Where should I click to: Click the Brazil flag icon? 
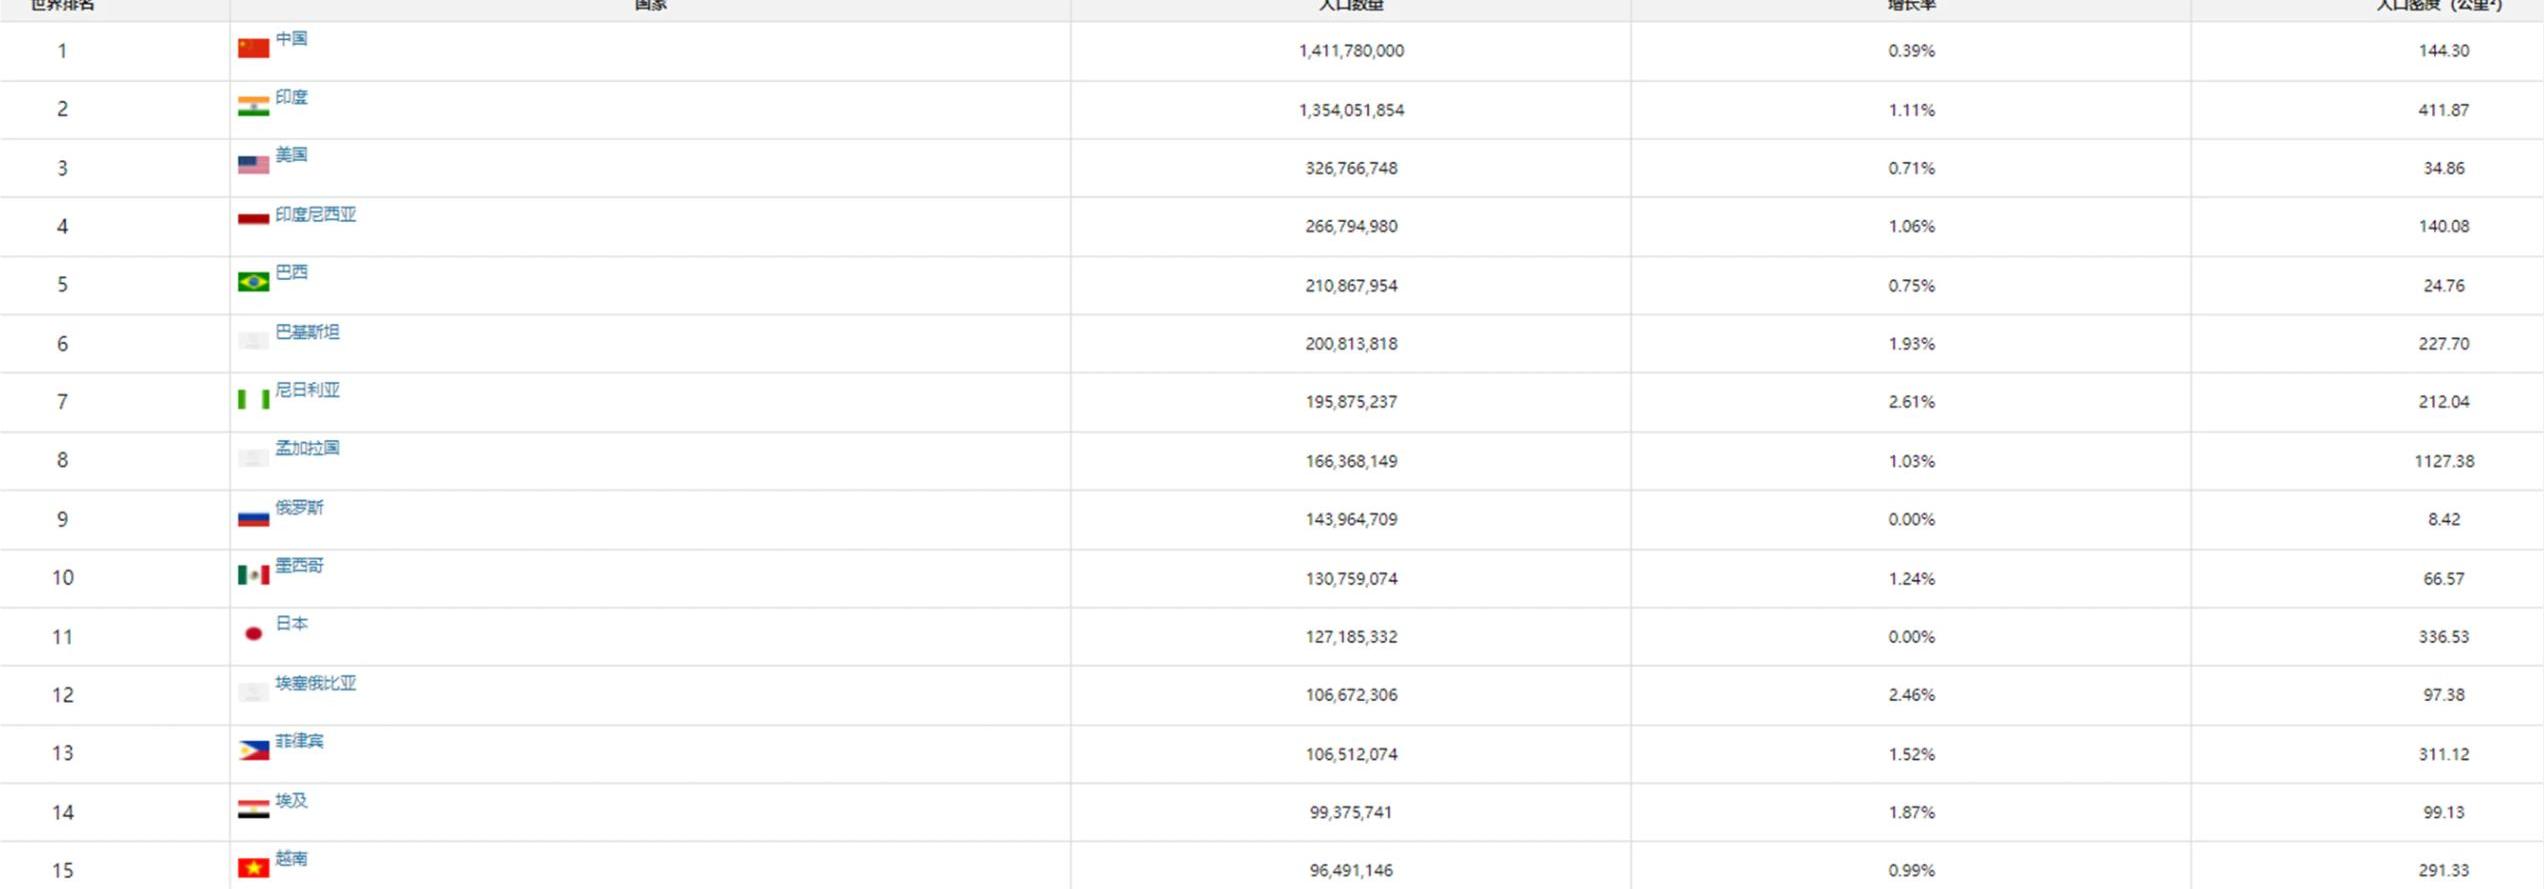253,282
